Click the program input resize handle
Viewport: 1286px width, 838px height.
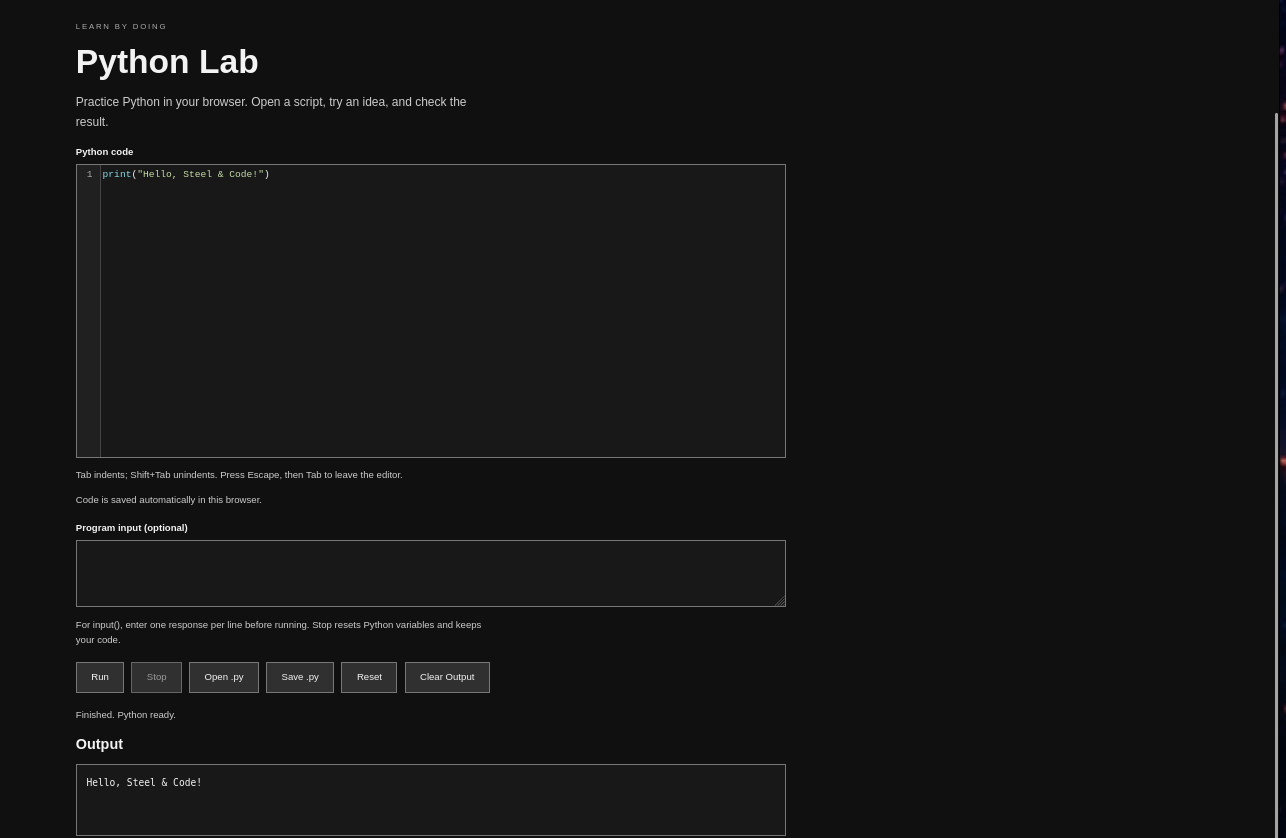[779, 600]
